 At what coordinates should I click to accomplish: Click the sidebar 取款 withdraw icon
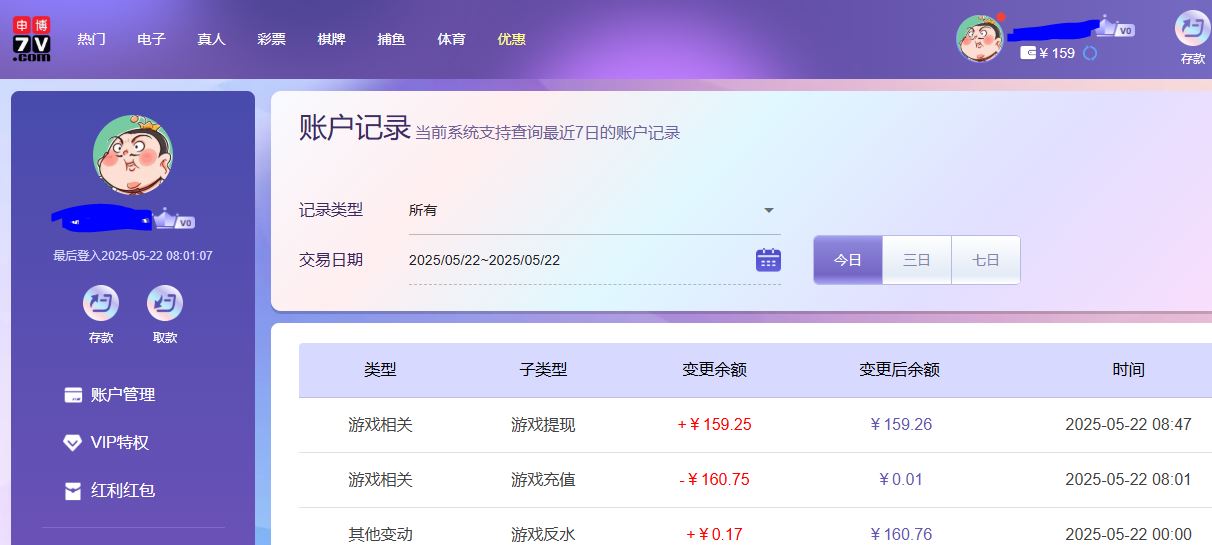click(165, 303)
